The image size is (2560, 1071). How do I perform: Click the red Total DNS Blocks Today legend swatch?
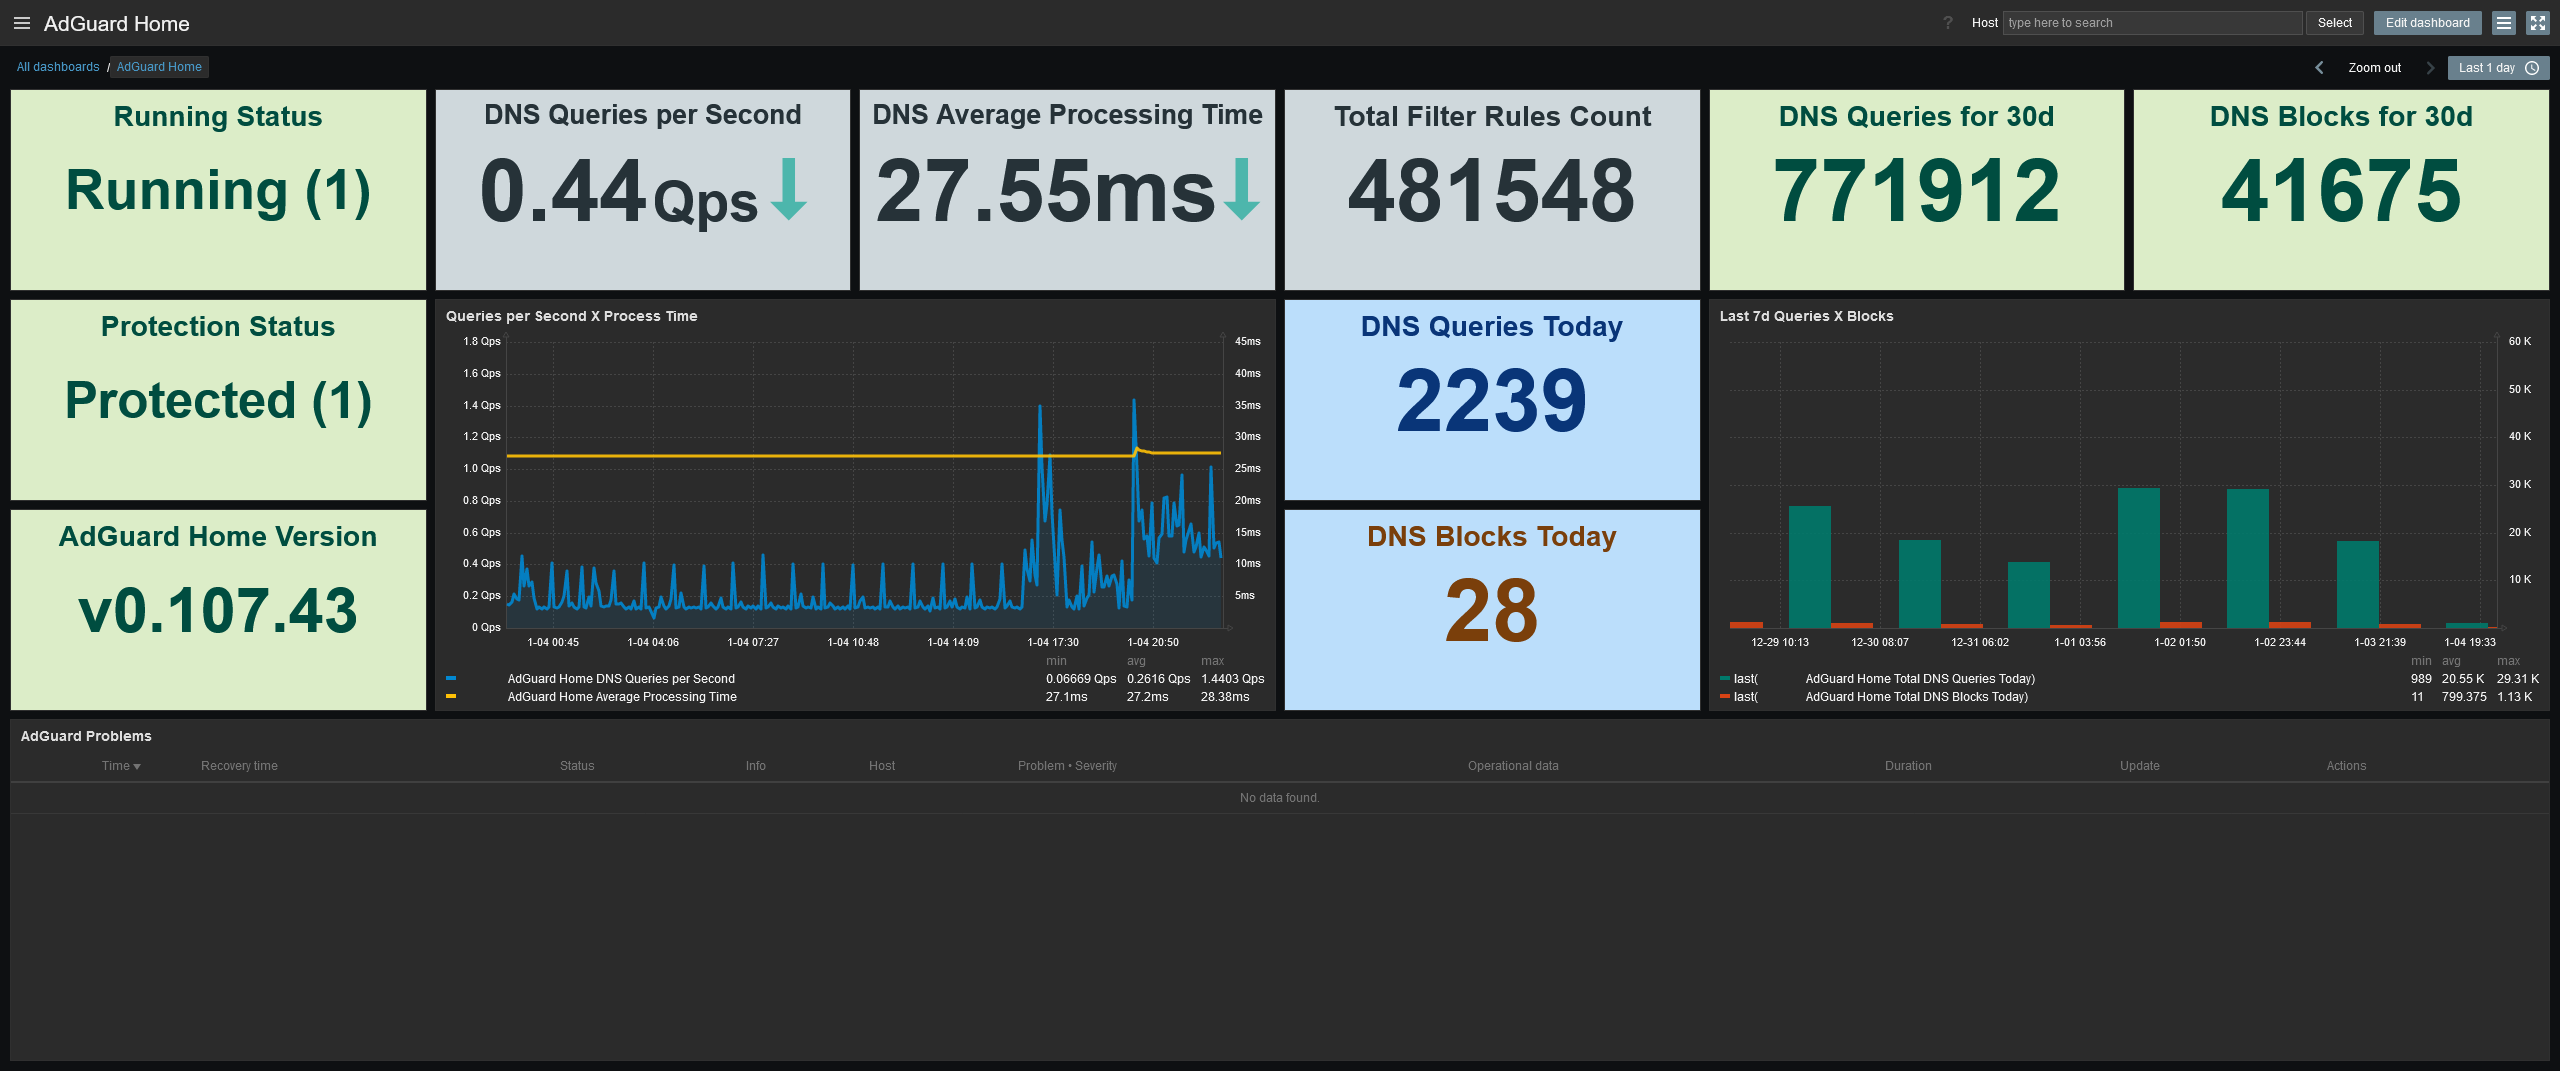1725,696
